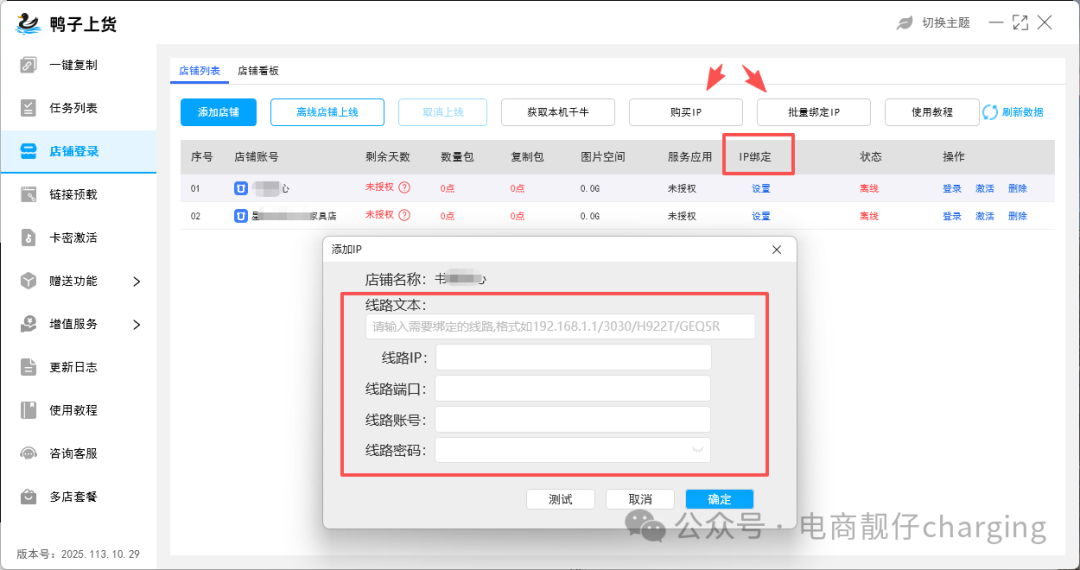This screenshot has height=570, width=1080.
Task: Click the 使用教程 book icon in sidebar
Action: (x=28, y=410)
